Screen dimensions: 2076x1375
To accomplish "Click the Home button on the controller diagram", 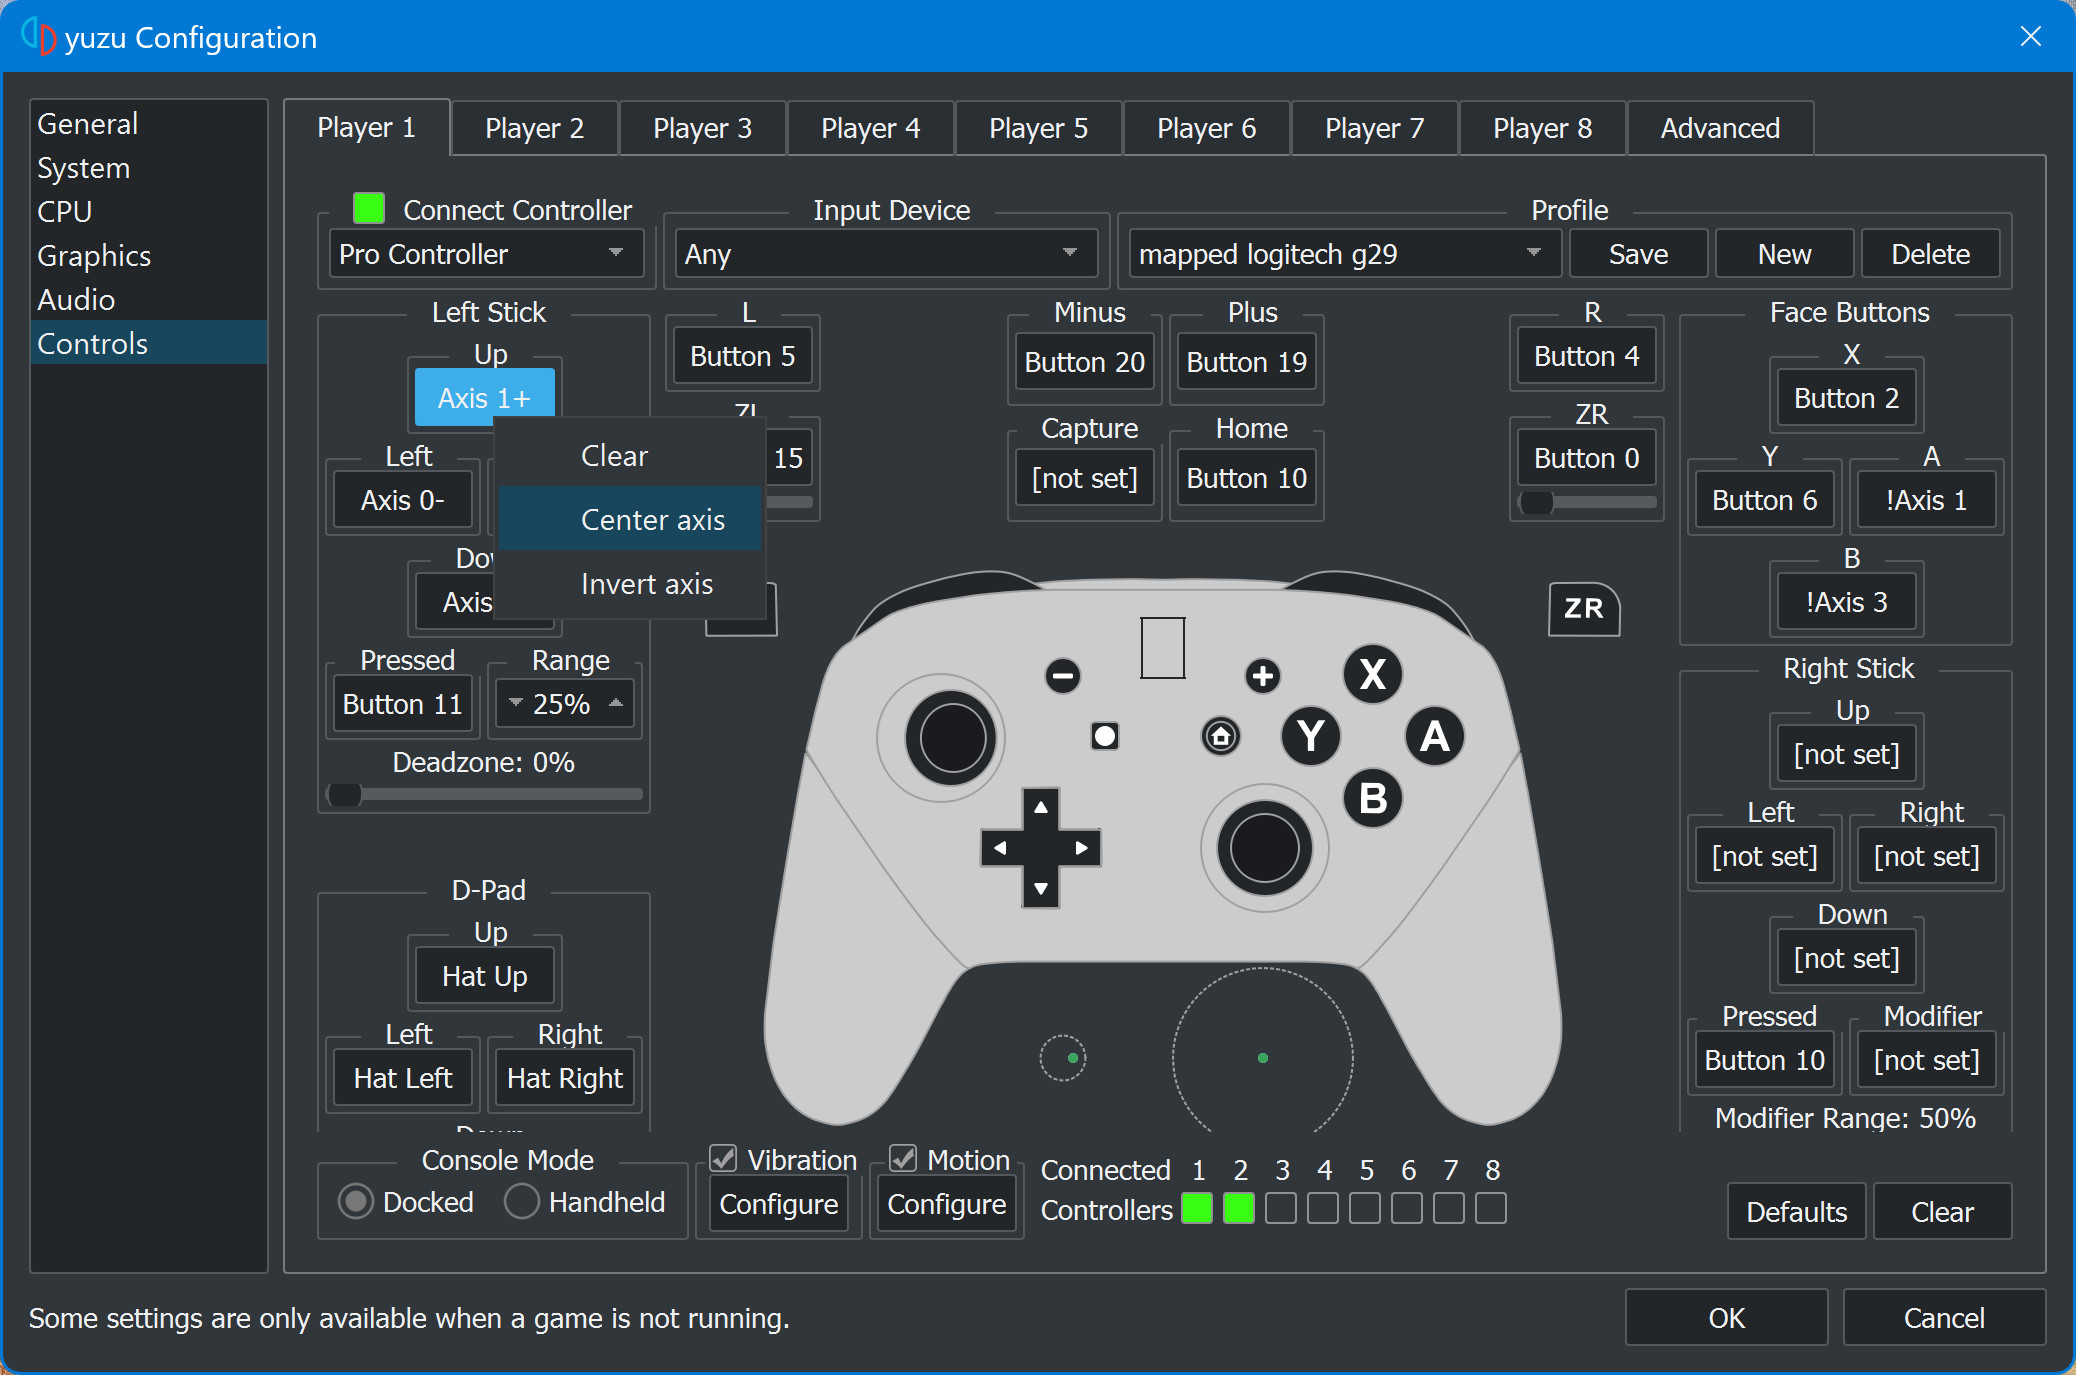I will tap(1220, 737).
